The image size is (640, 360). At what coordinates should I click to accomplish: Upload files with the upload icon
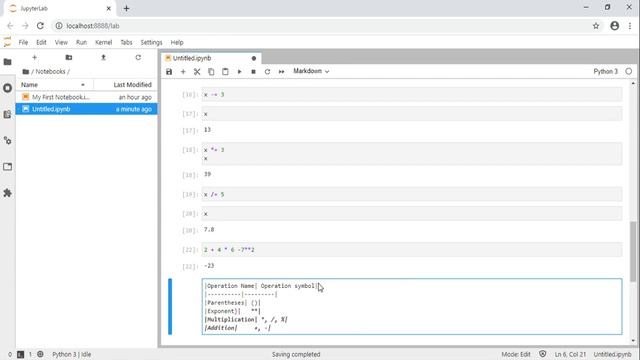tap(103, 58)
